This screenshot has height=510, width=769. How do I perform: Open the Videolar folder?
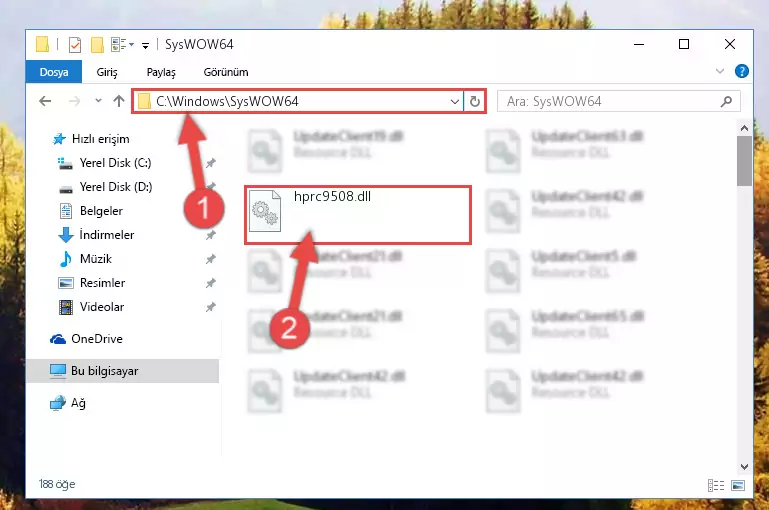102,307
